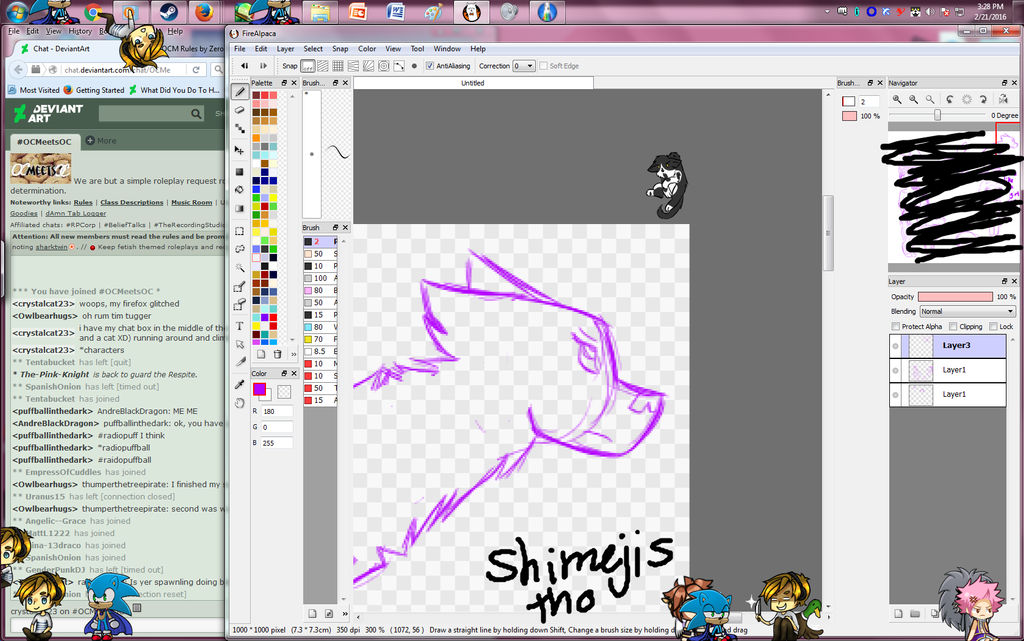Toggle visibility of middle Layer1
The image size is (1024, 641).
[895, 370]
